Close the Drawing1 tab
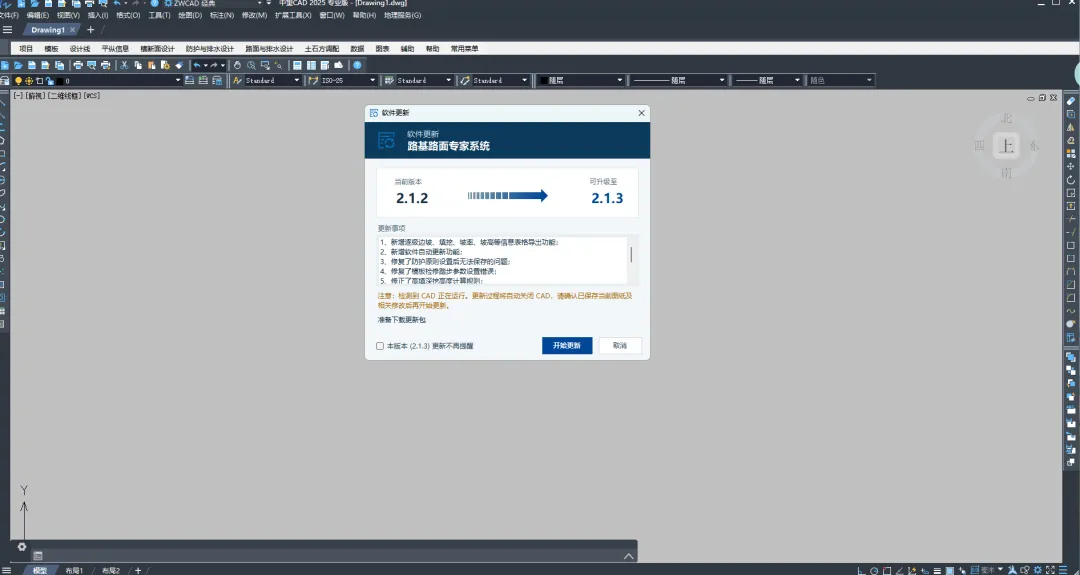 (72, 30)
